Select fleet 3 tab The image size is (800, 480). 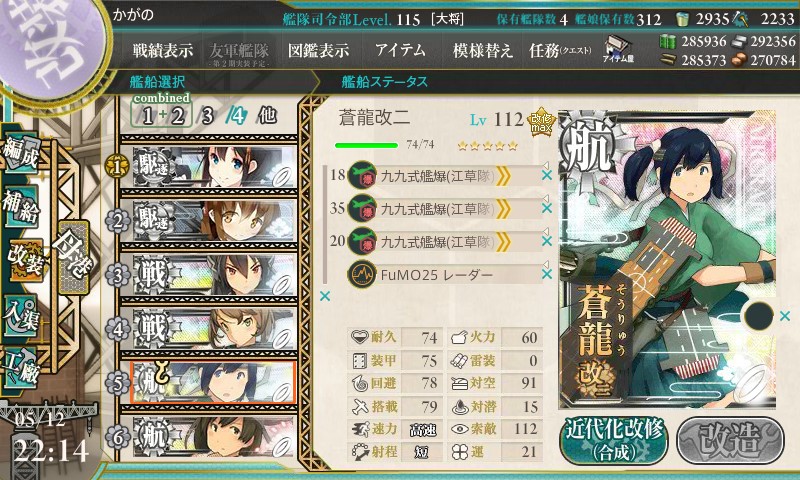(x=207, y=116)
